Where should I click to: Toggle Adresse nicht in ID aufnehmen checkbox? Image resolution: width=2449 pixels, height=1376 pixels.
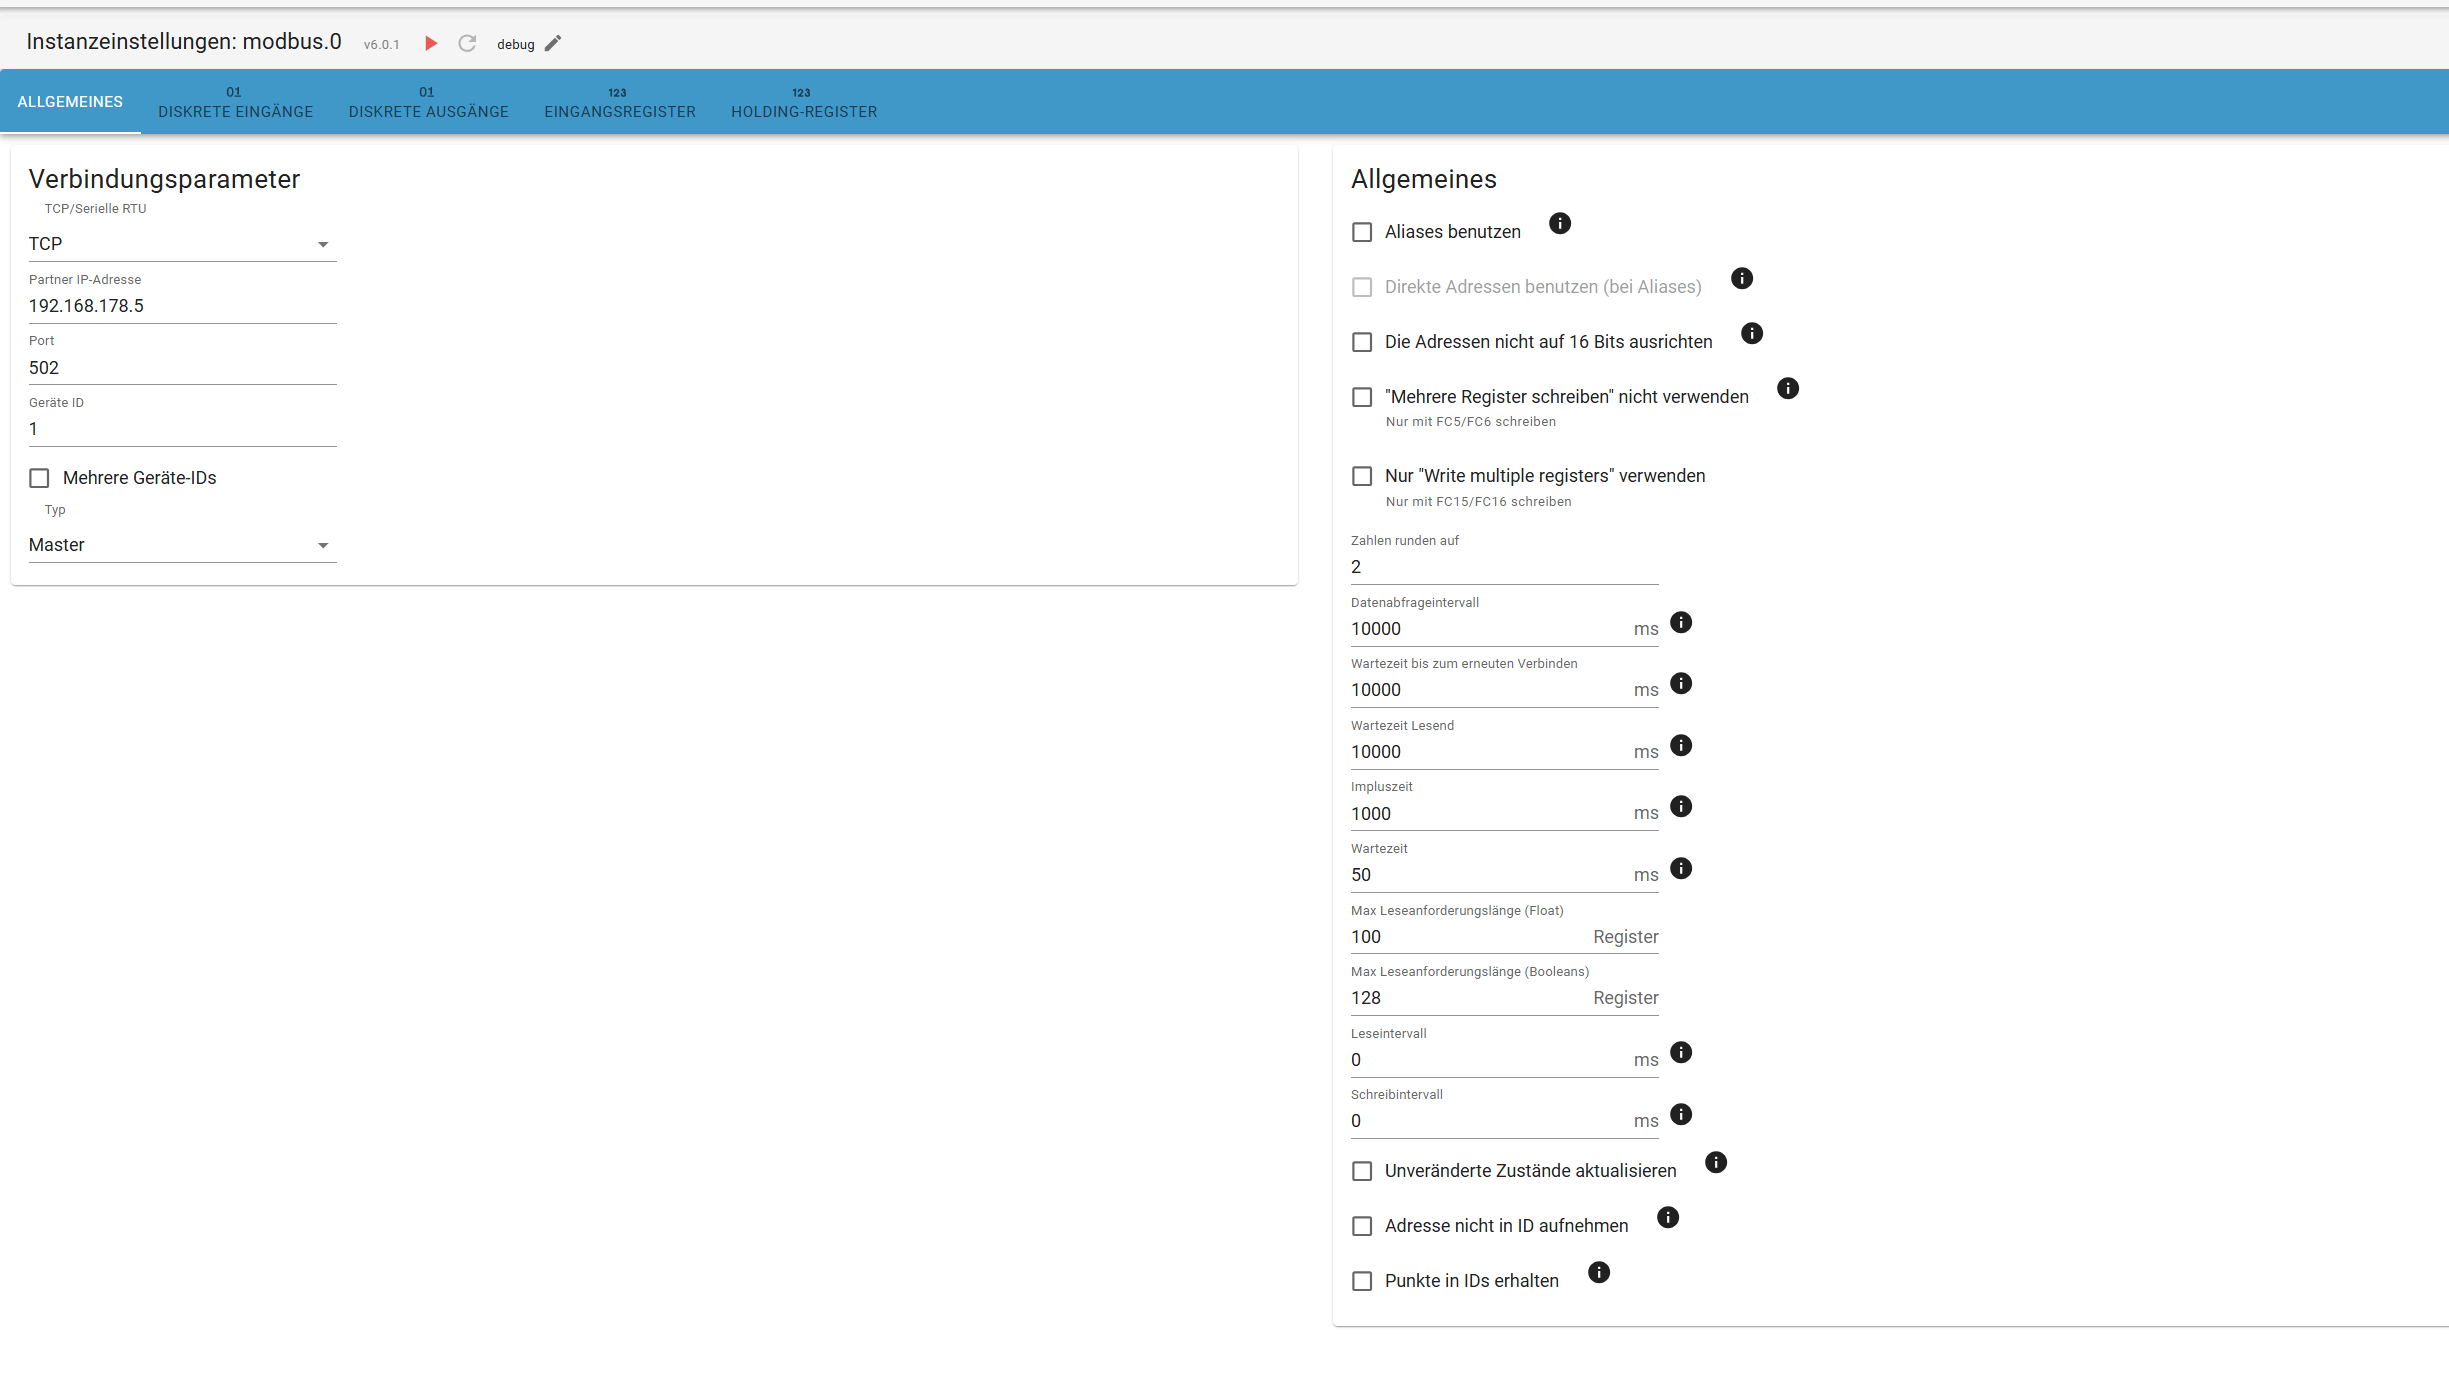pos(1362,1226)
